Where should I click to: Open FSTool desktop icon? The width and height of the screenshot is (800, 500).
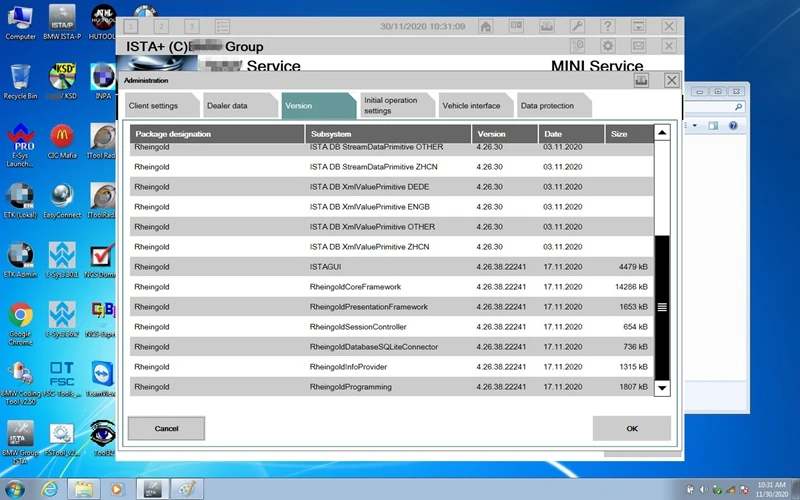click(62, 439)
